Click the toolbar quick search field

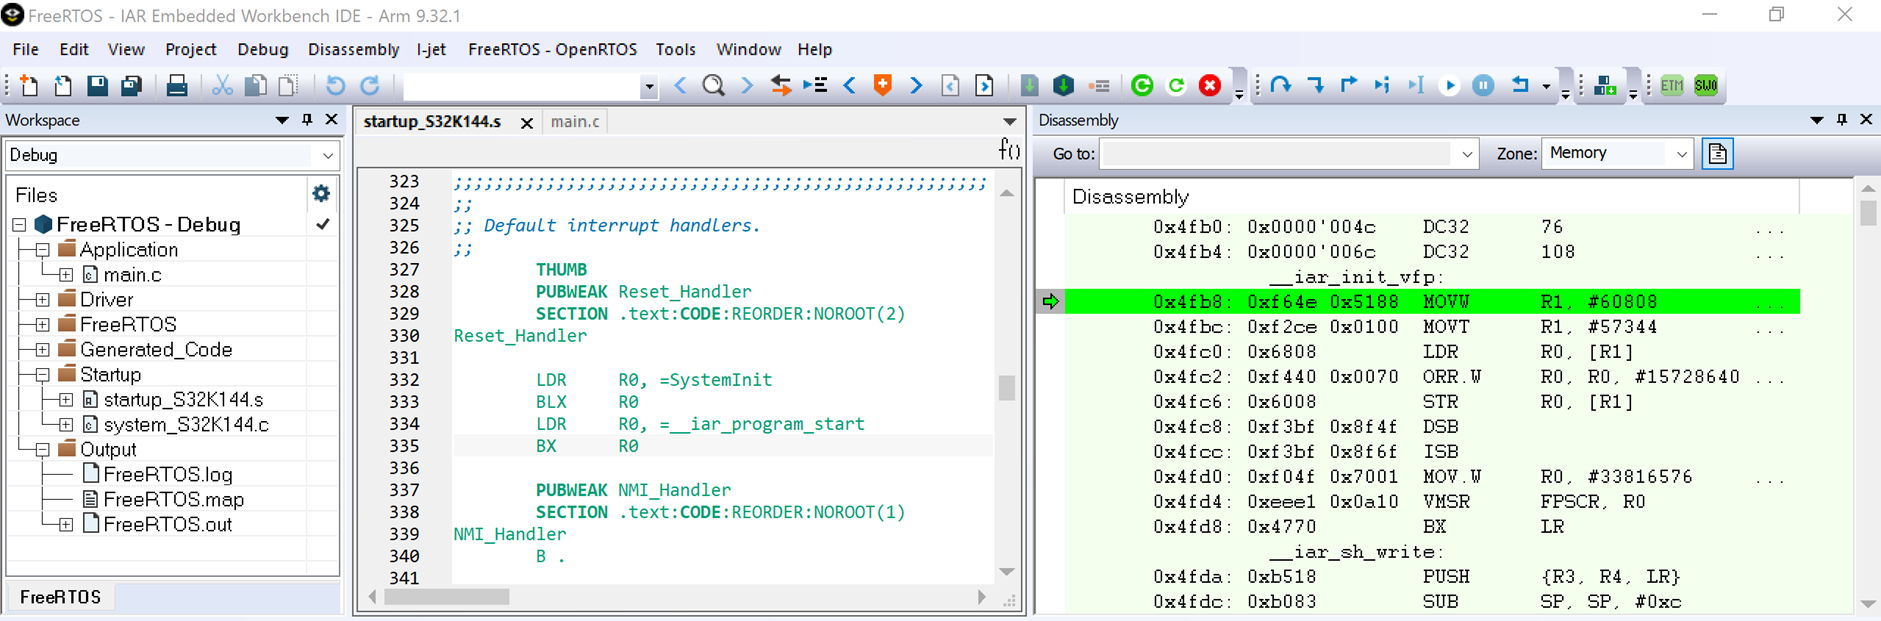coord(521,87)
